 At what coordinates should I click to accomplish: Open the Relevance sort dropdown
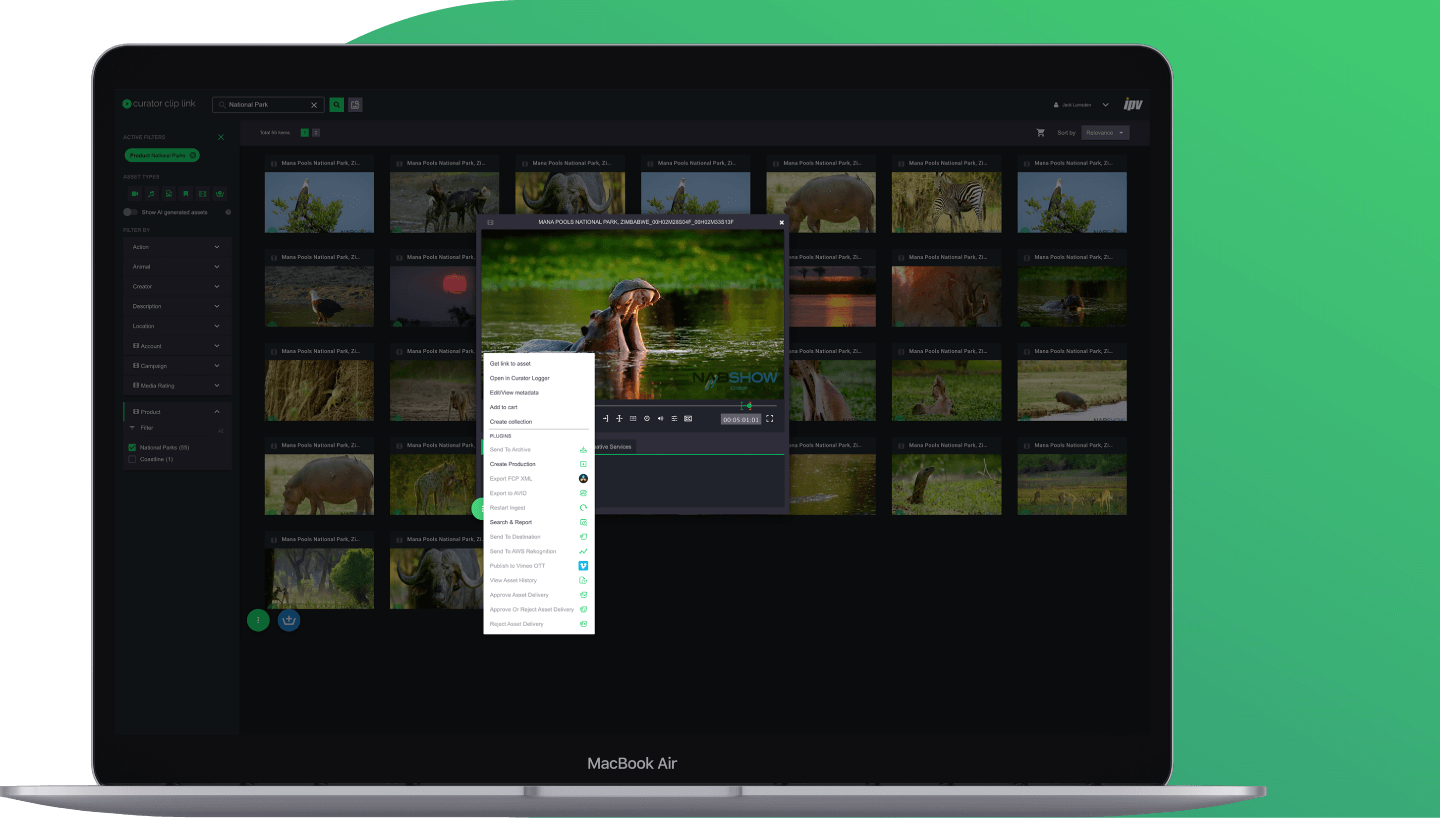coord(1105,132)
